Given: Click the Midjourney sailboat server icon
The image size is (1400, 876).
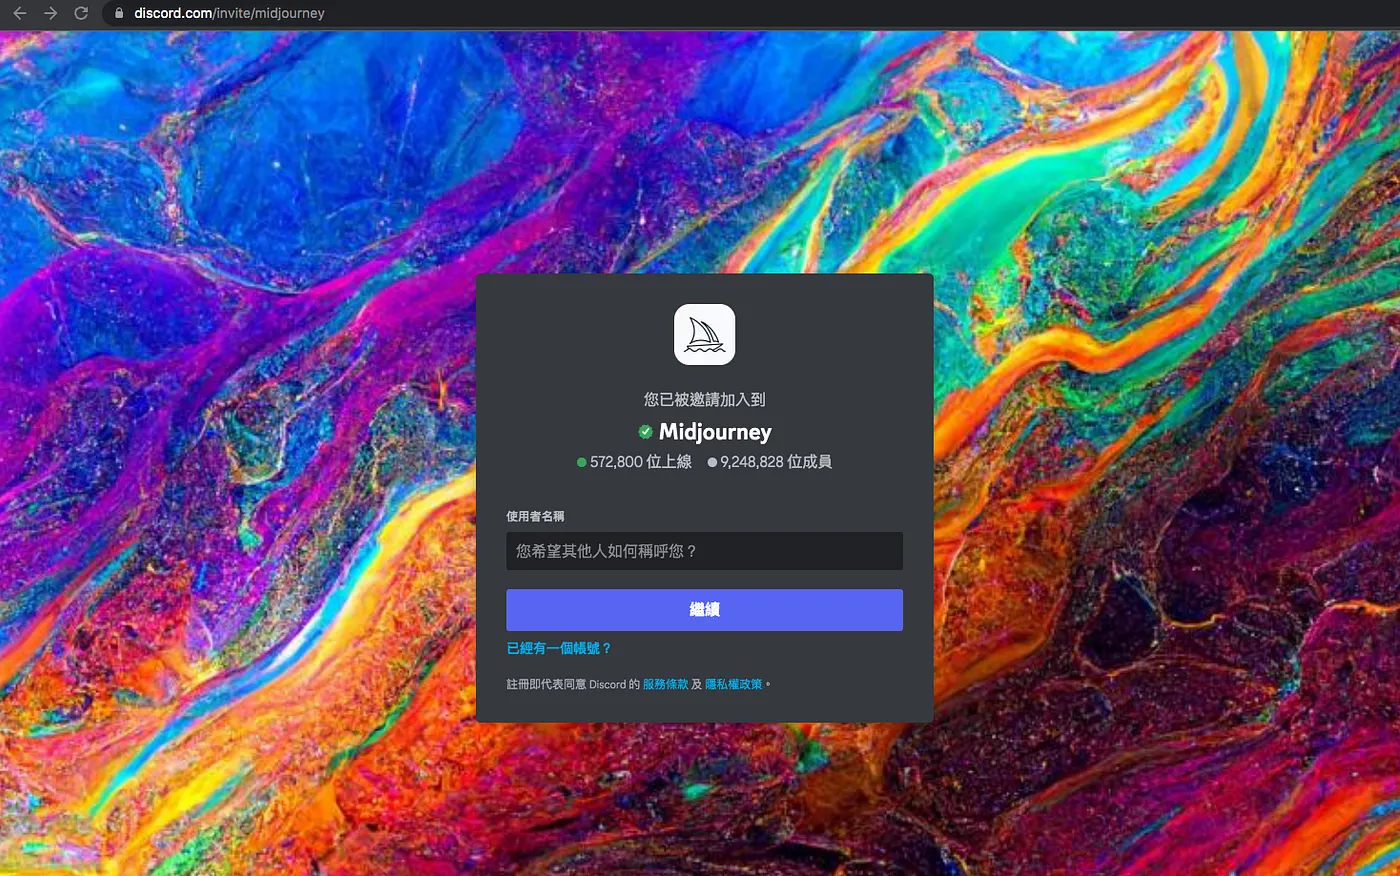Looking at the screenshot, I should point(704,335).
